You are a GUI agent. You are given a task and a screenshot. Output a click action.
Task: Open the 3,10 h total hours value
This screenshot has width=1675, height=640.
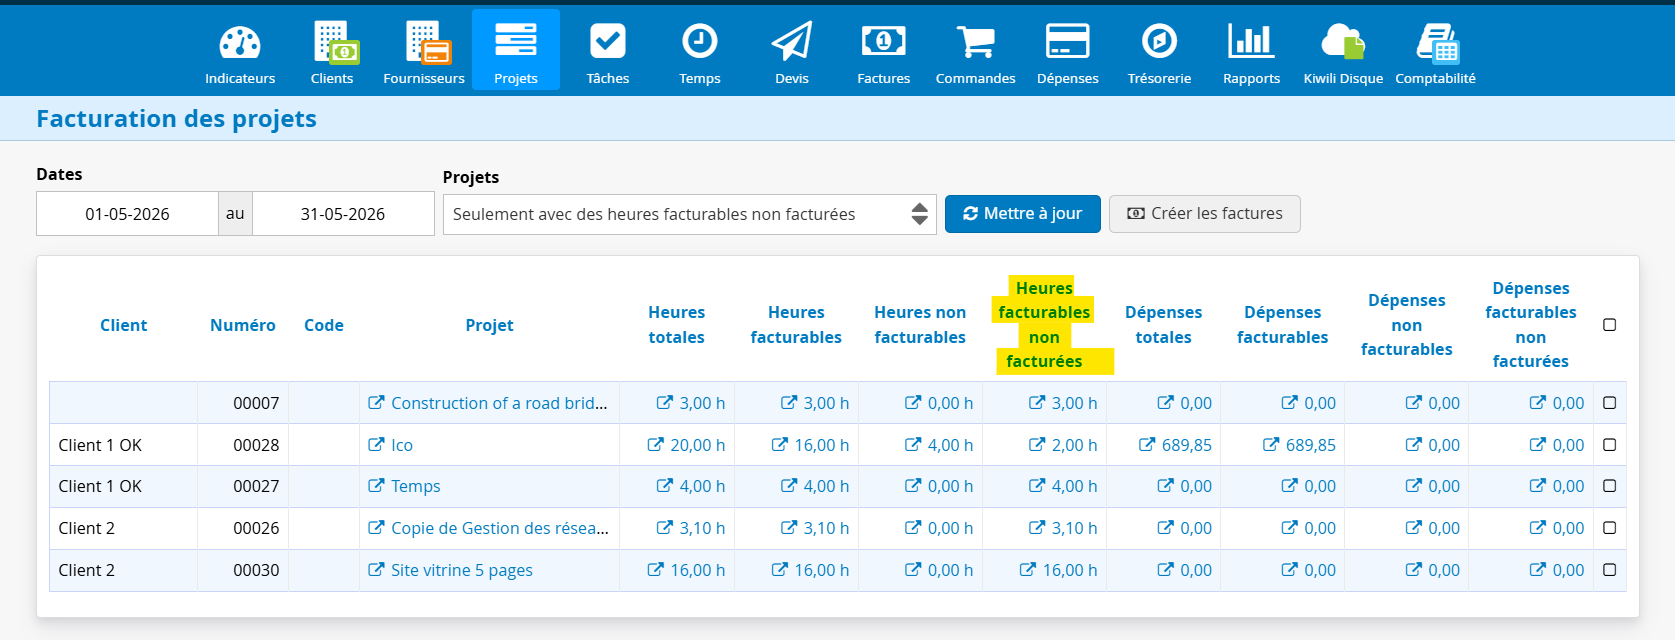[x=702, y=528]
